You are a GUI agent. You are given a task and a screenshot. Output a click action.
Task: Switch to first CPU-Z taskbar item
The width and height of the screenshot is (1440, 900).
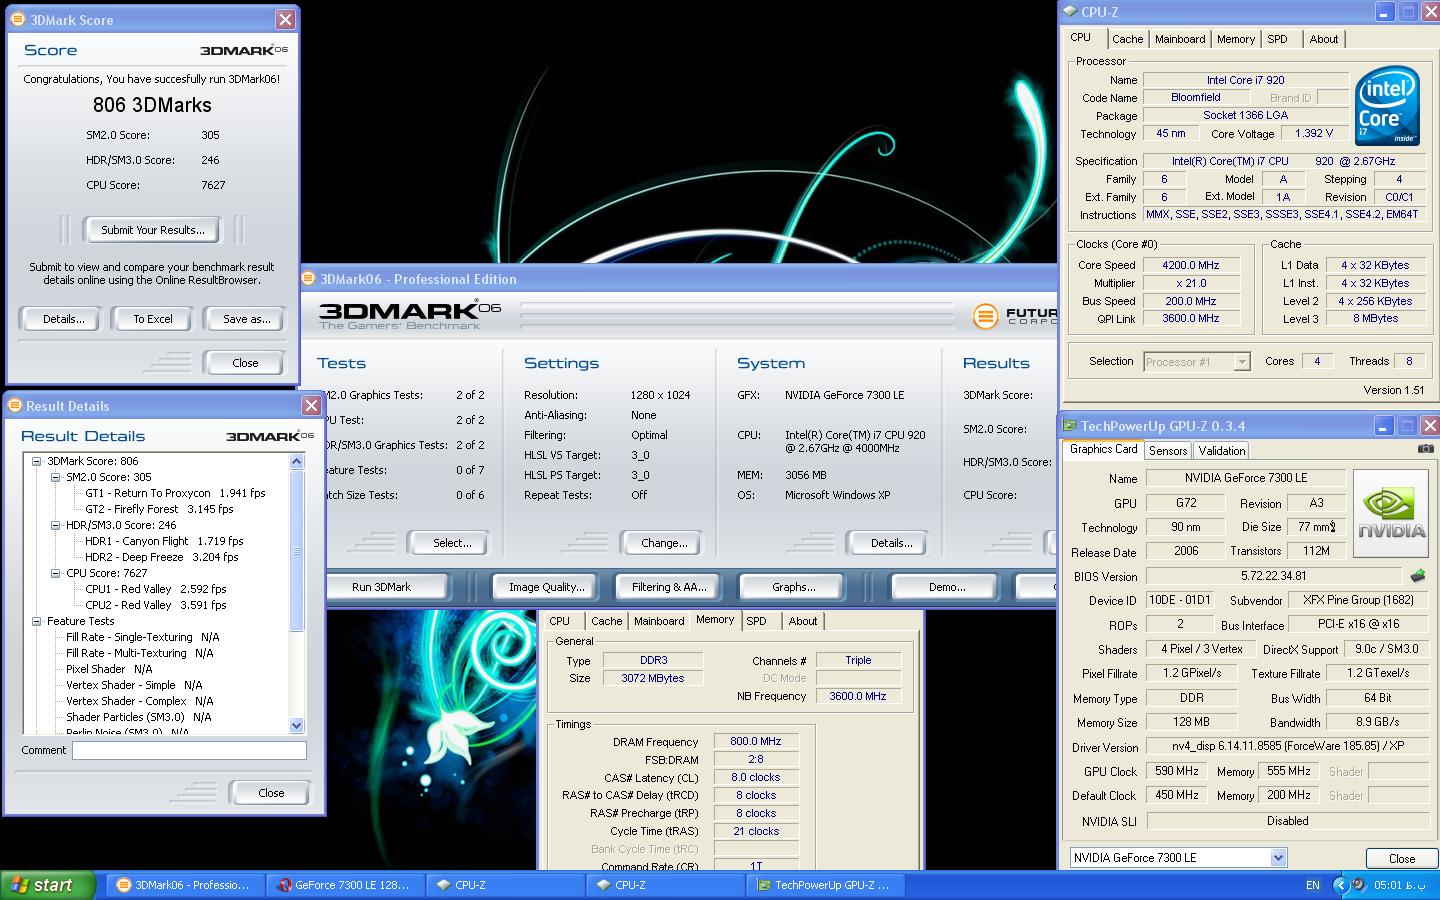pos(506,885)
